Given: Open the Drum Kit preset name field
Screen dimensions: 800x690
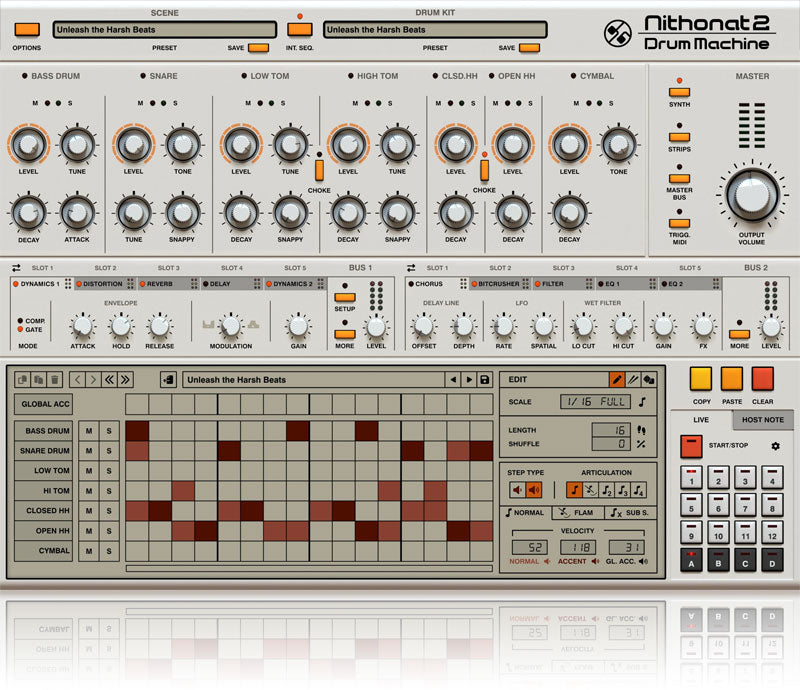Looking at the screenshot, I should coord(435,30).
